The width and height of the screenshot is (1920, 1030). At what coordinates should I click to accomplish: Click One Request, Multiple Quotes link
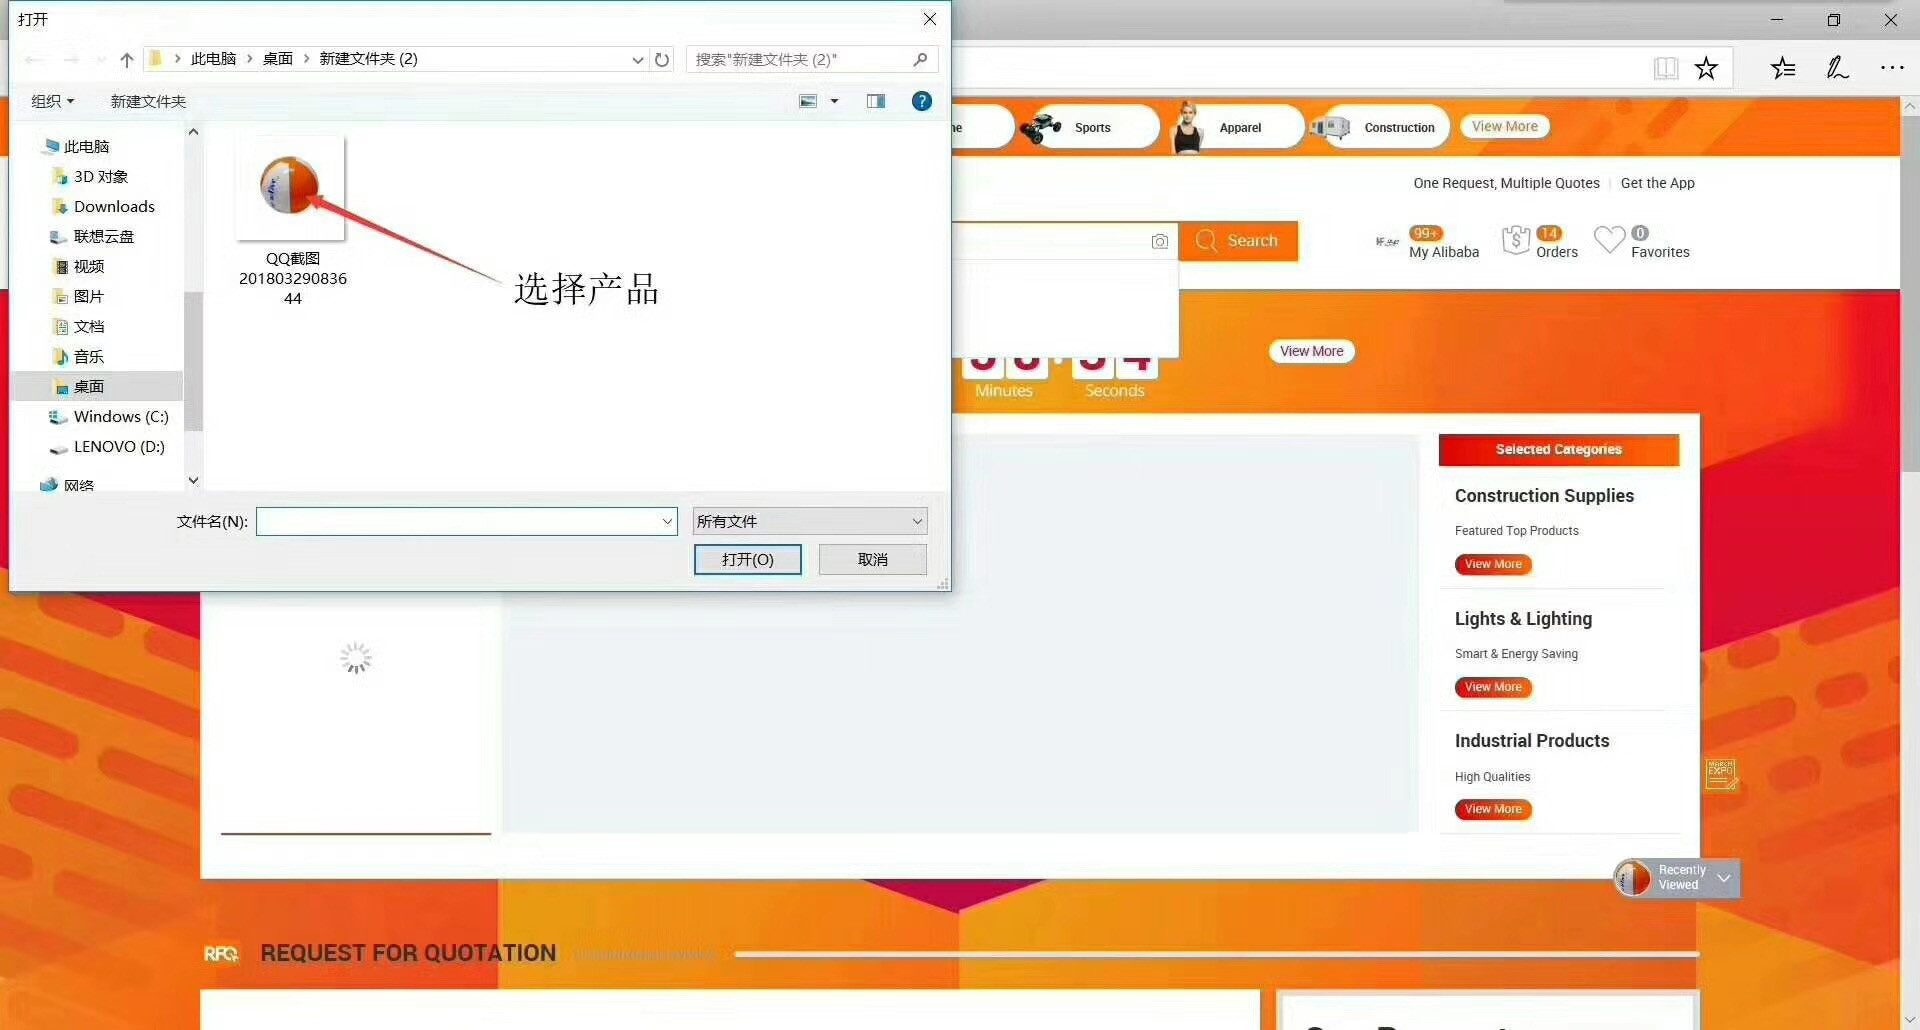[1506, 183]
